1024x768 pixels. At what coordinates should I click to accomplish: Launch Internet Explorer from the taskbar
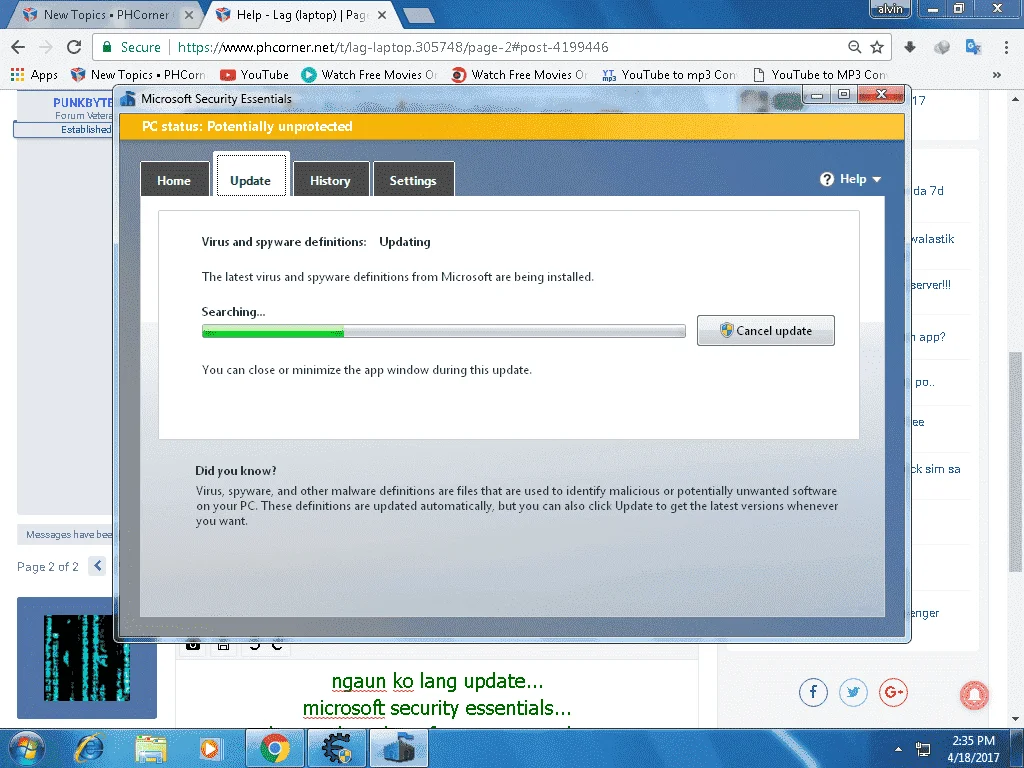click(89, 748)
